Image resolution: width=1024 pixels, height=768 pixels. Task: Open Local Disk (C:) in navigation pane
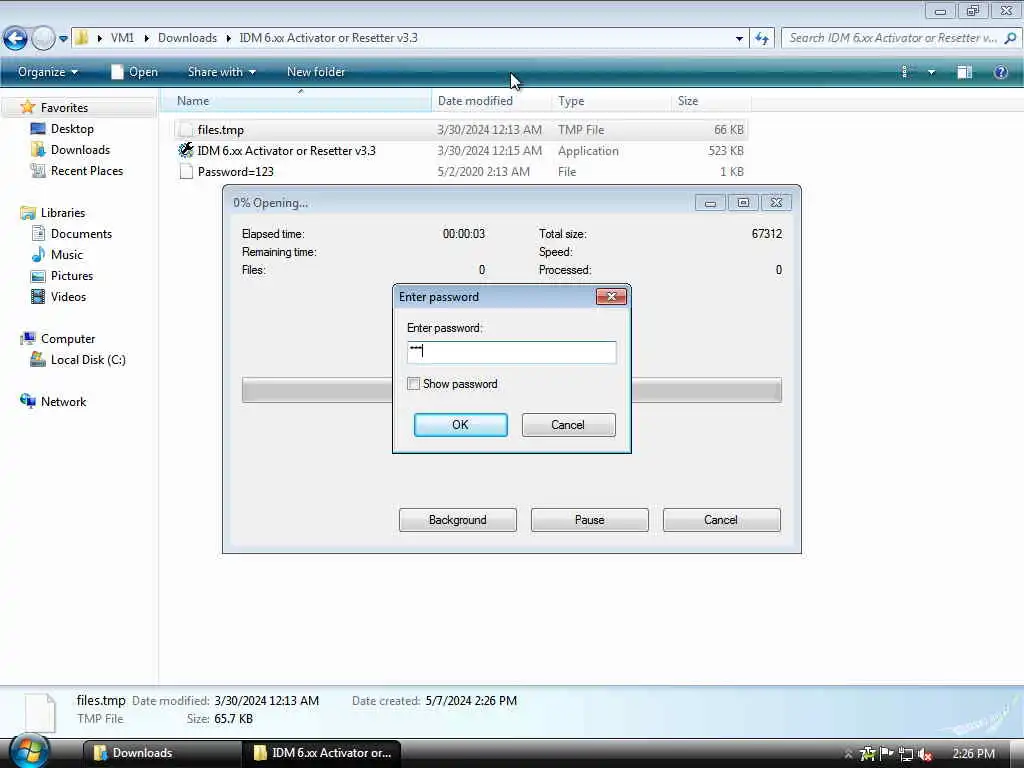pos(88,360)
